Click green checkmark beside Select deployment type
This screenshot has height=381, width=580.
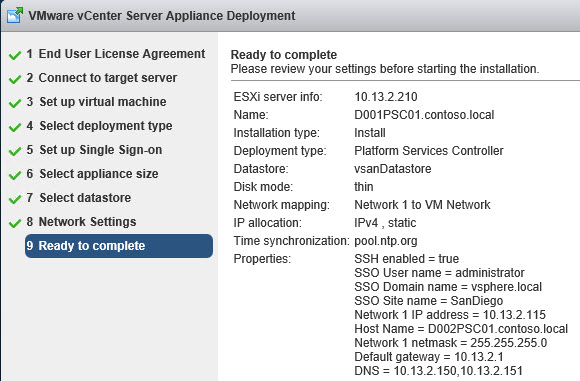pyautogui.click(x=15, y=127)
